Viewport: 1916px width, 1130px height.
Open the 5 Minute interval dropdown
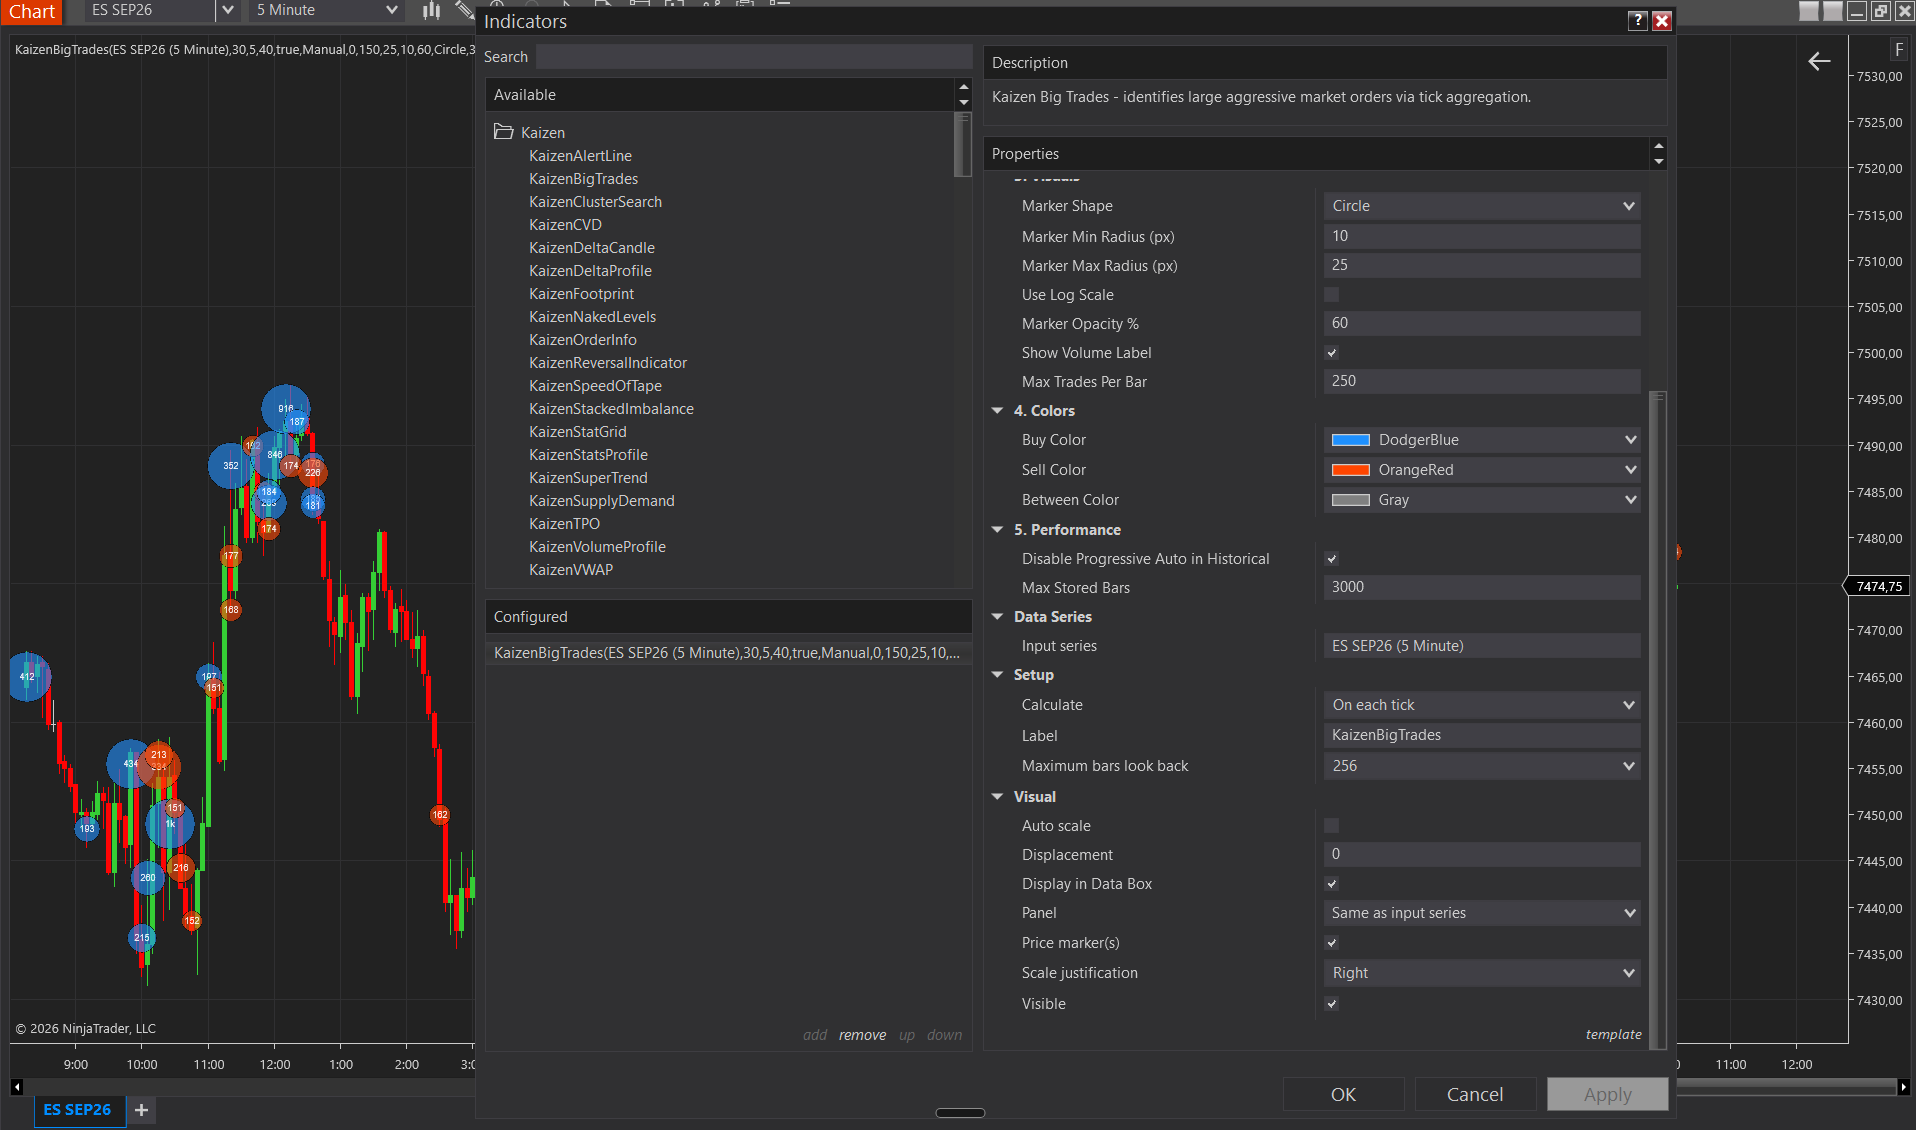[x=328, y=10]
